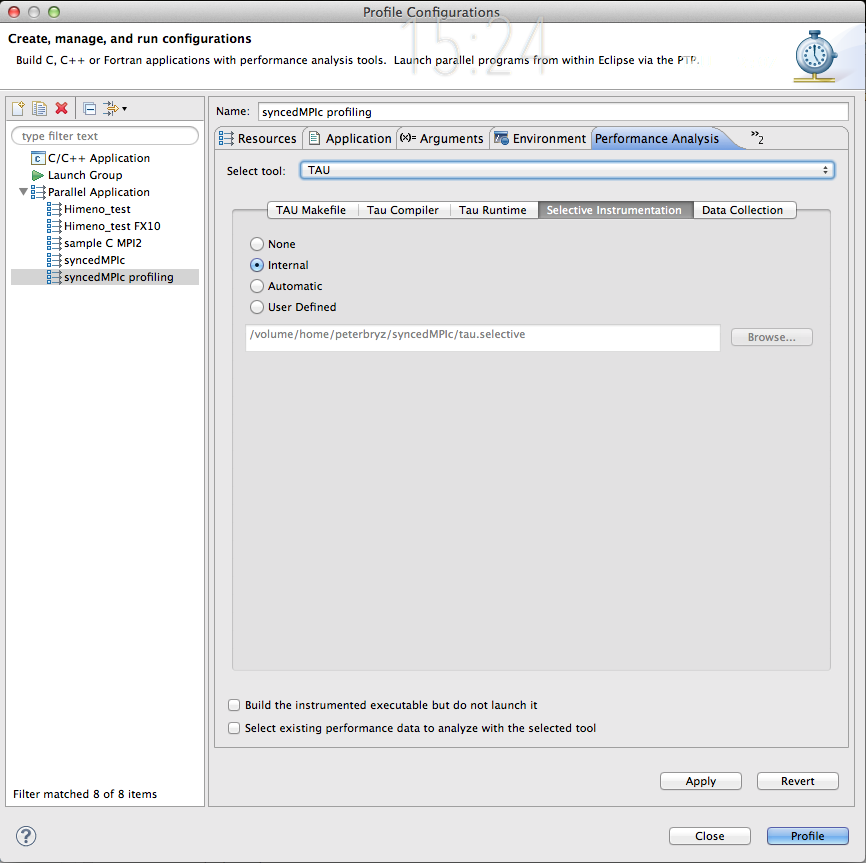Open the Select tool TAU dropdown
Viewport: 866px width, 863px height.
[x=567, y=170]
